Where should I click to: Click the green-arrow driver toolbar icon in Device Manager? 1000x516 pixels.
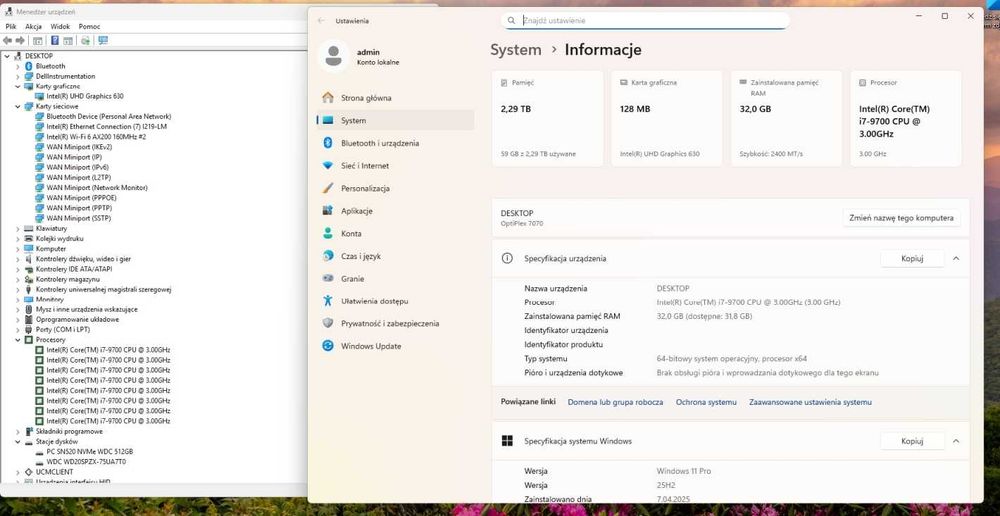pos(85,41)
